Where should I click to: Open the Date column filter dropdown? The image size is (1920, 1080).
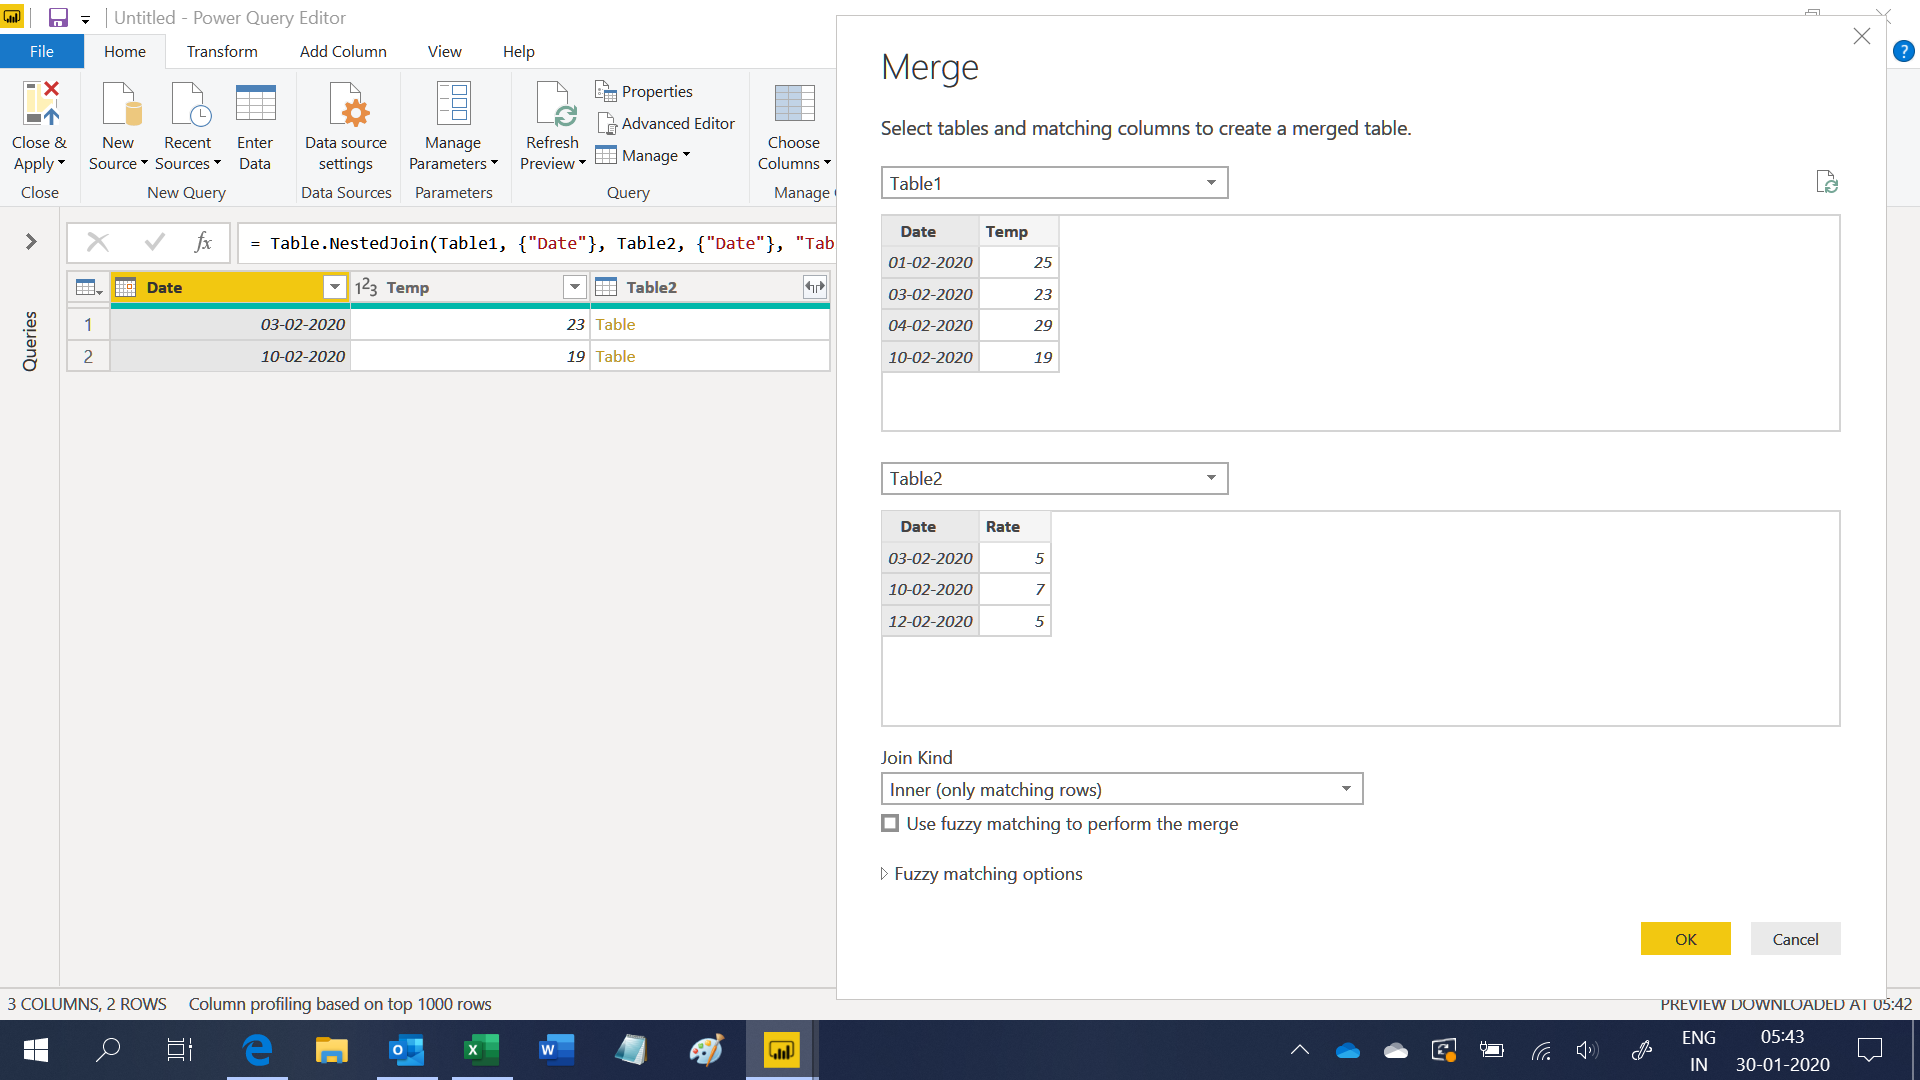335,287
